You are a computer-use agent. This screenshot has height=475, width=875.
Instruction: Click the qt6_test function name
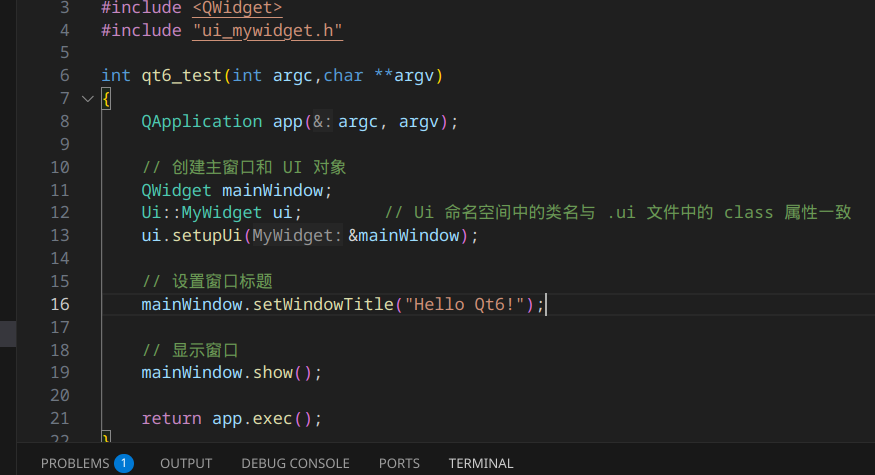(182, 75)
